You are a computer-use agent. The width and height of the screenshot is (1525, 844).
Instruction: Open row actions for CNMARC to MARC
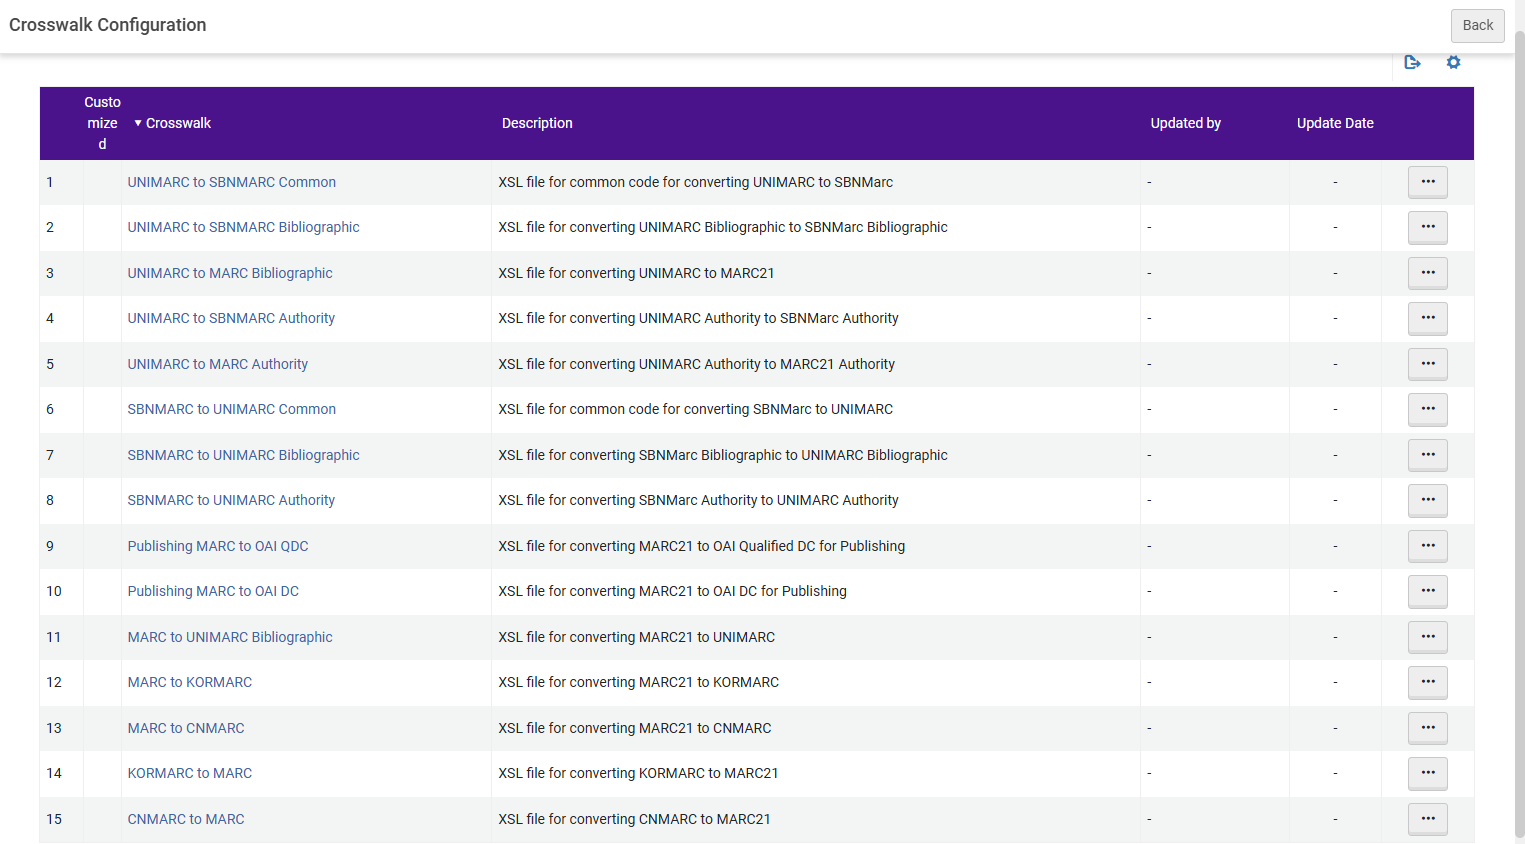(1428, 819)
